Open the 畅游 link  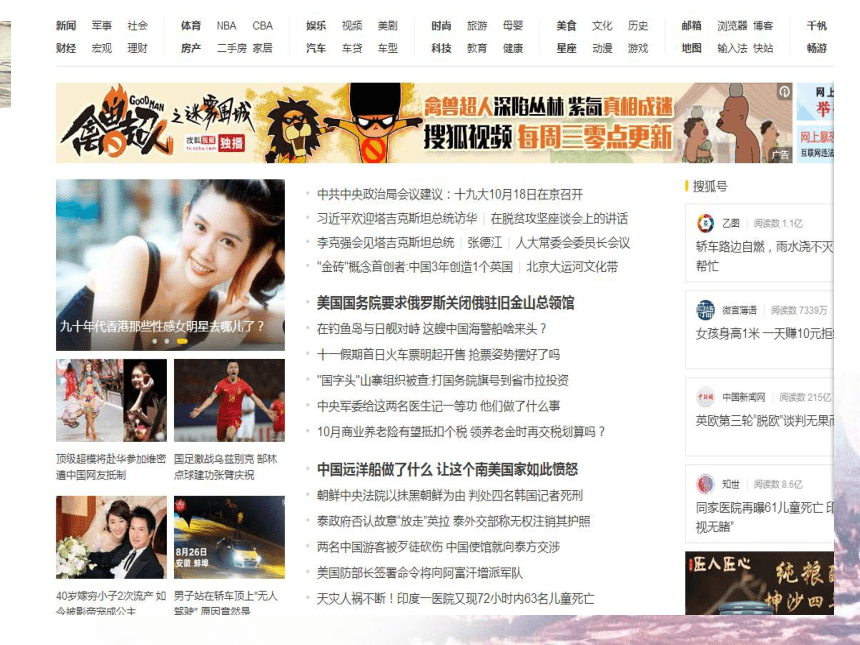817,48
